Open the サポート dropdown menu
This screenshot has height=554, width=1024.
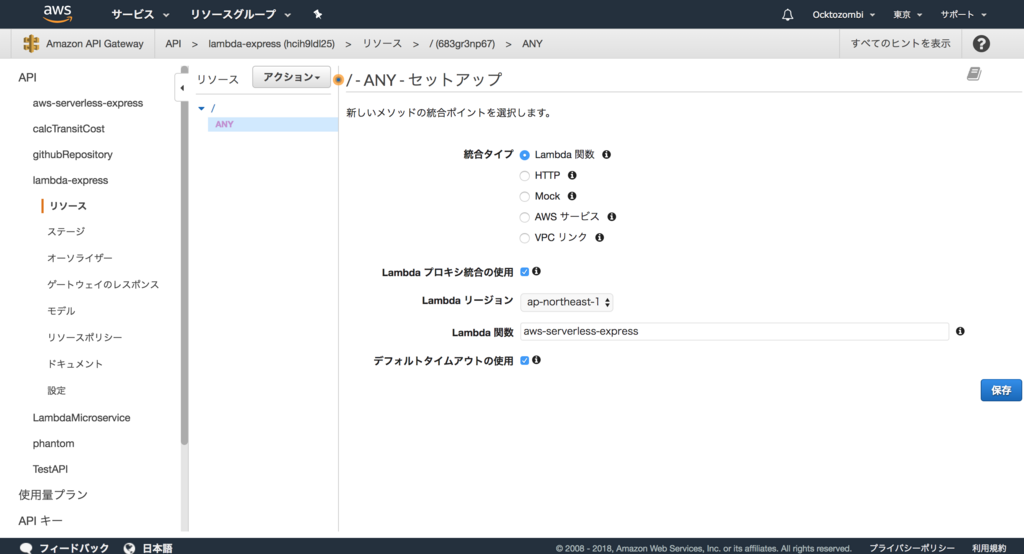(x=963, y=14)
